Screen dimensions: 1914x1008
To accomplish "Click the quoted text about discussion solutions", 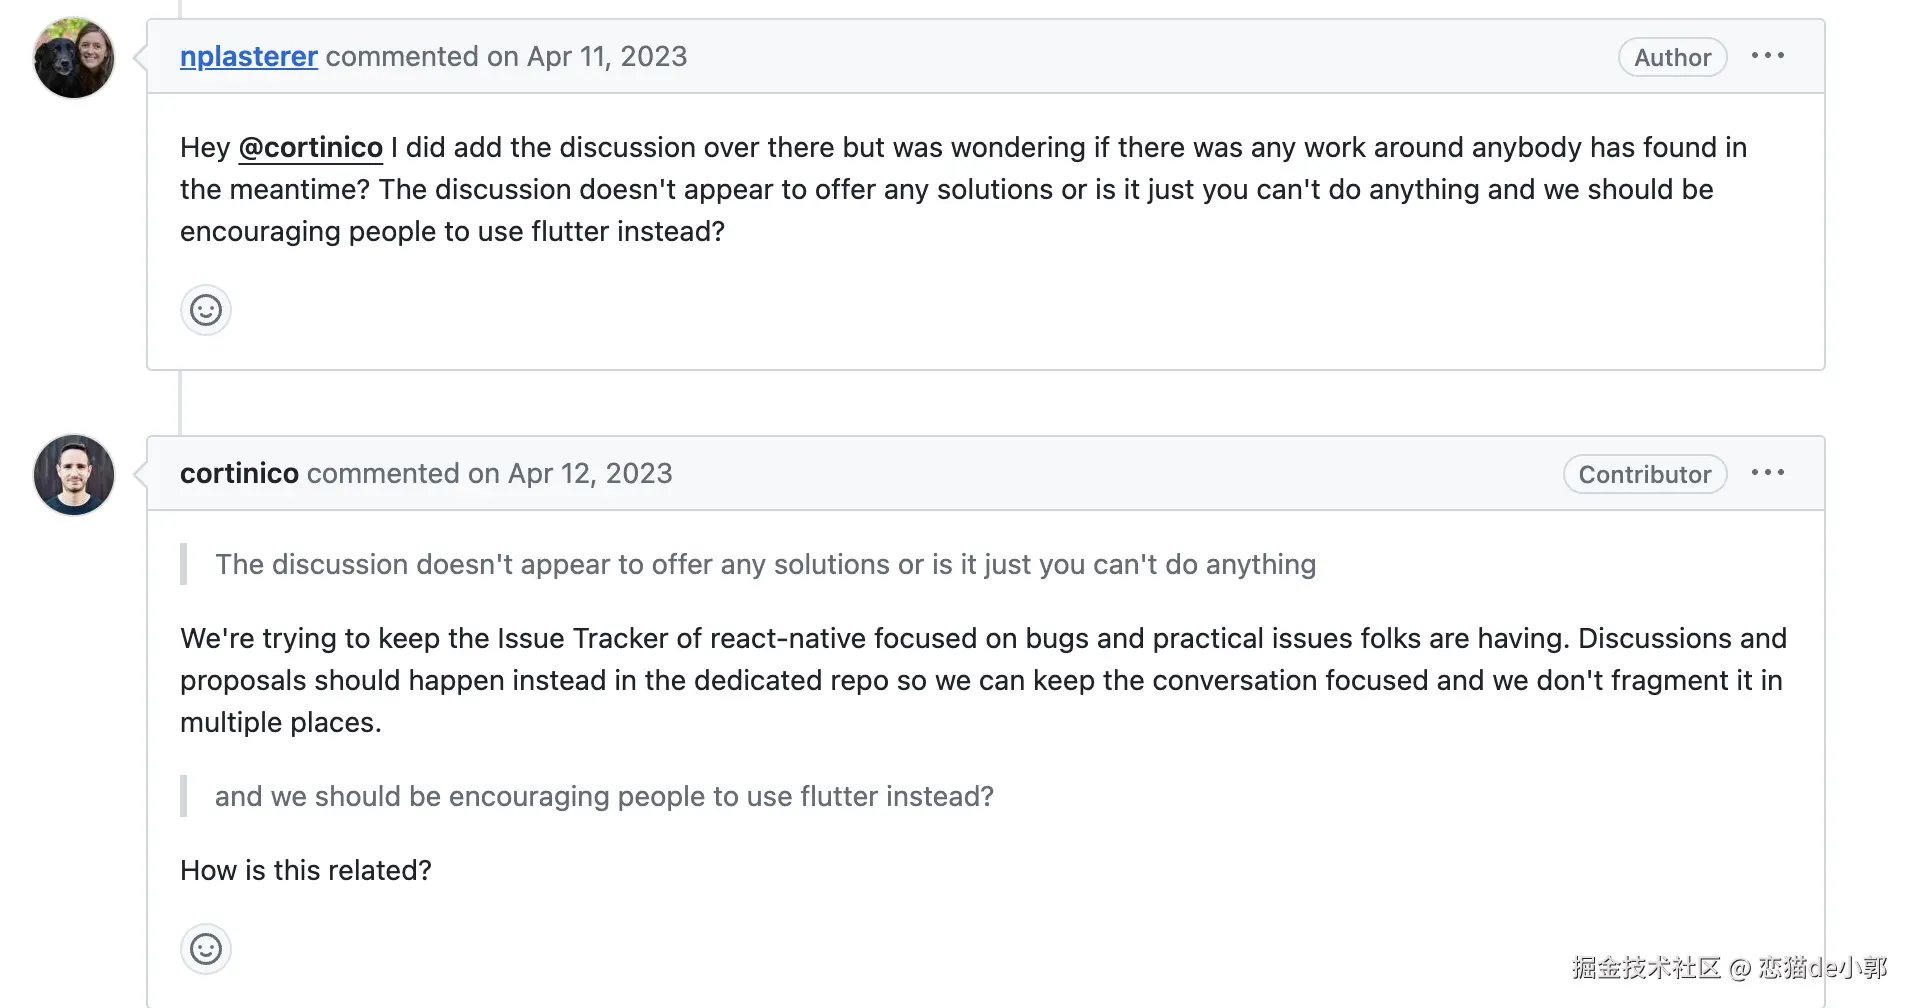I will coord(765,565).
